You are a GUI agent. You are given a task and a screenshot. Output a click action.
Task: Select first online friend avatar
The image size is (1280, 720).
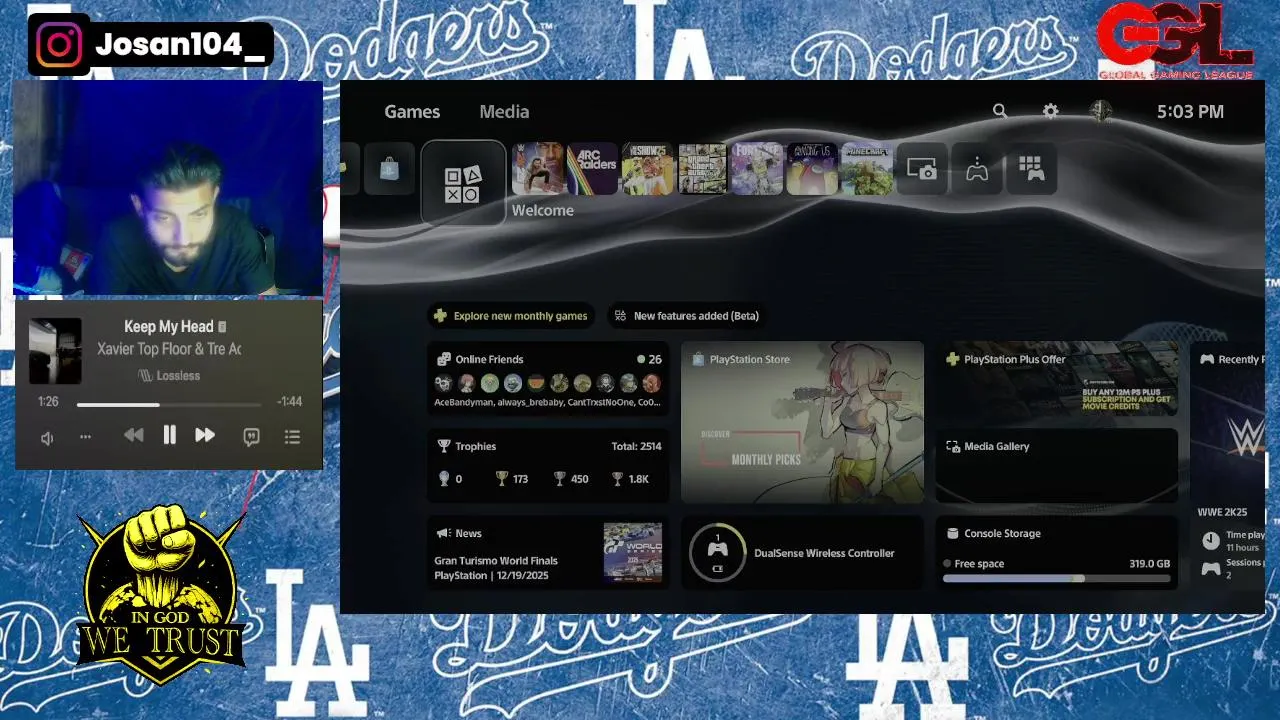443,383
